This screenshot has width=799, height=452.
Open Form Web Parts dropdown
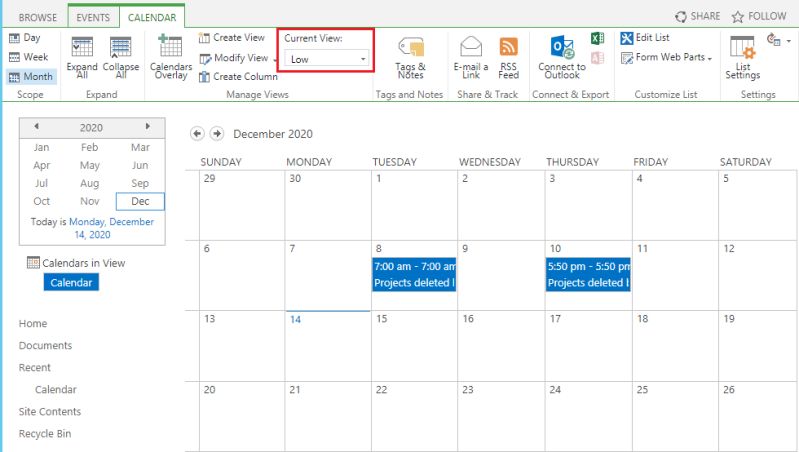pos(667,58)
